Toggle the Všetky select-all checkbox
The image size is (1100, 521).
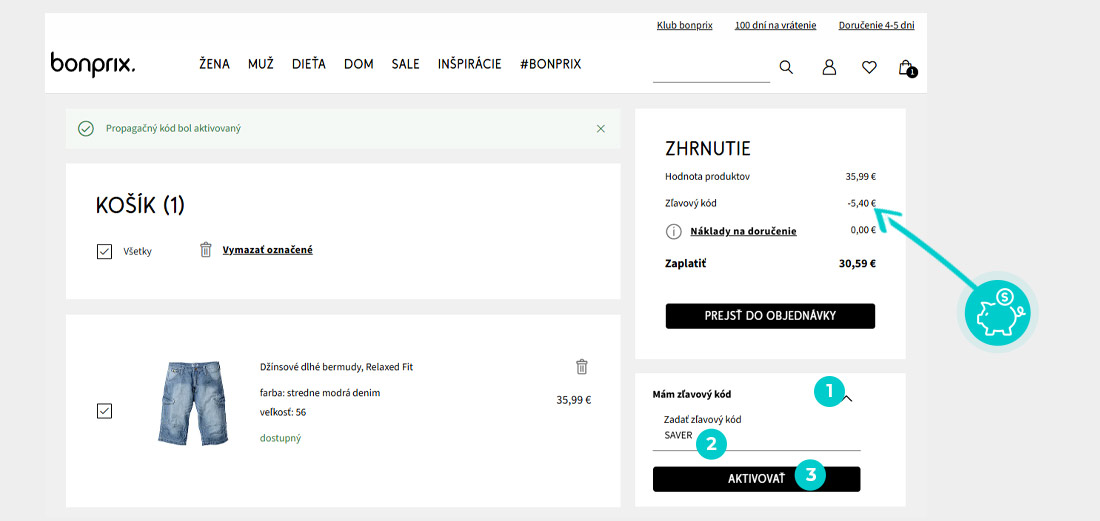[x=105, y=251]
